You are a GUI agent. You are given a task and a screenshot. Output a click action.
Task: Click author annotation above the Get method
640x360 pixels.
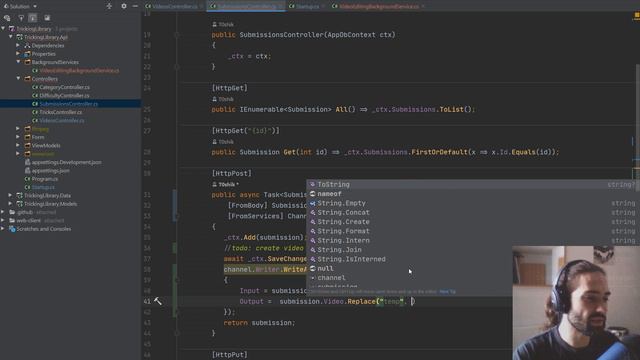223,142
